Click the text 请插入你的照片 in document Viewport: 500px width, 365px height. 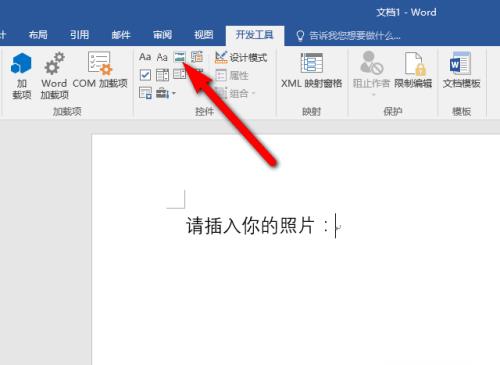tap(250, 226)
